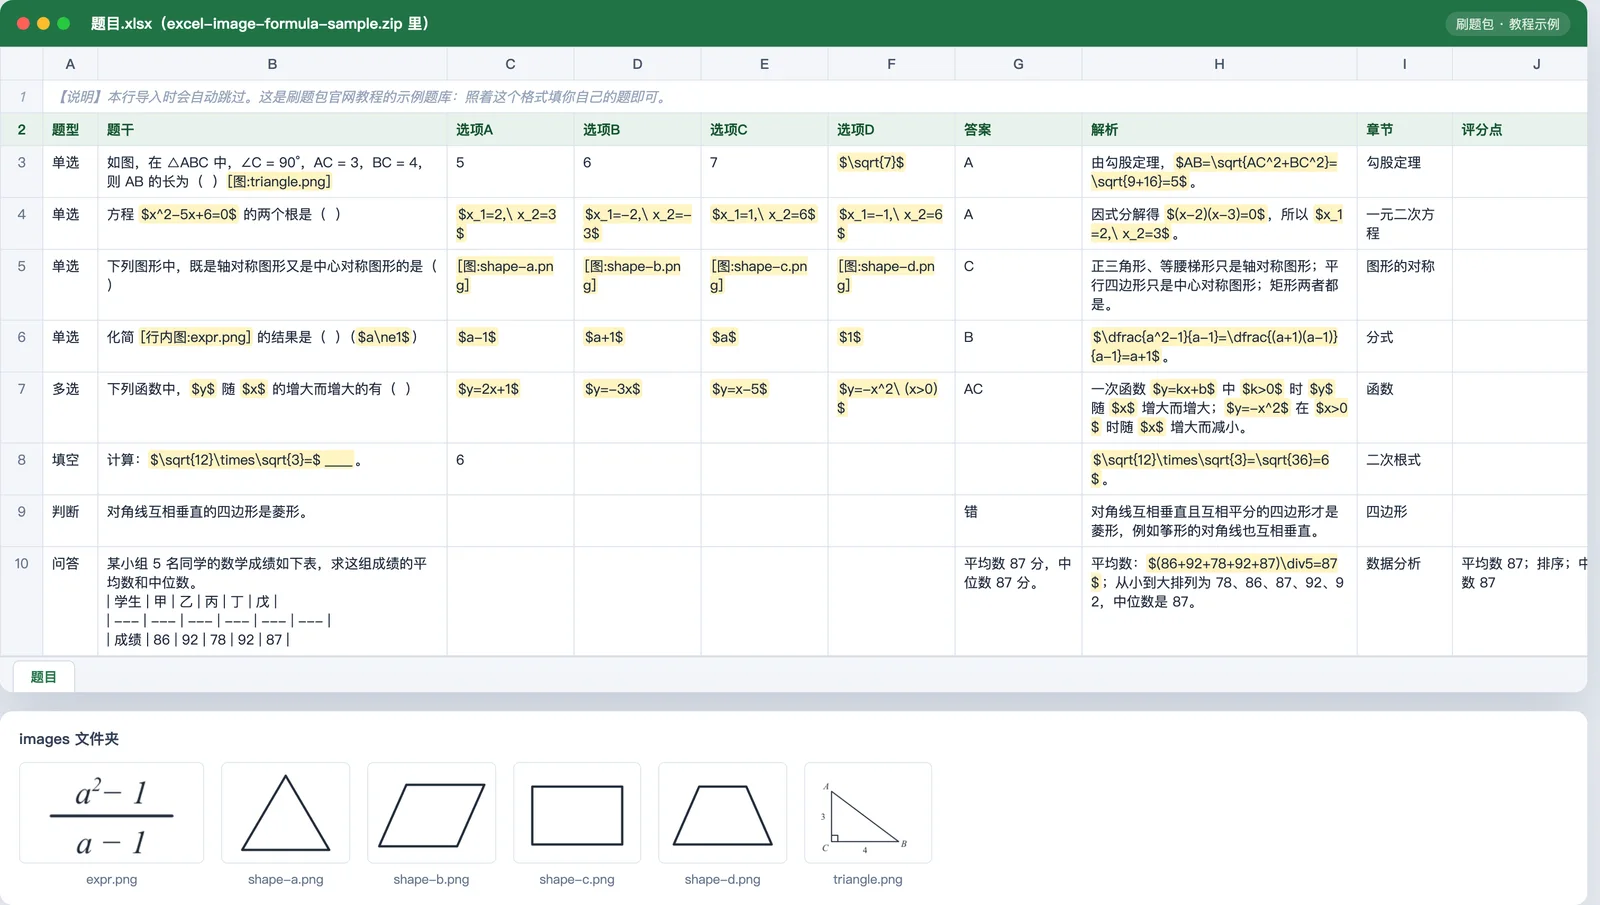The height and width of the screenshot is (905, 1600).
Task: Select column D header
Action: pos(637,64)
